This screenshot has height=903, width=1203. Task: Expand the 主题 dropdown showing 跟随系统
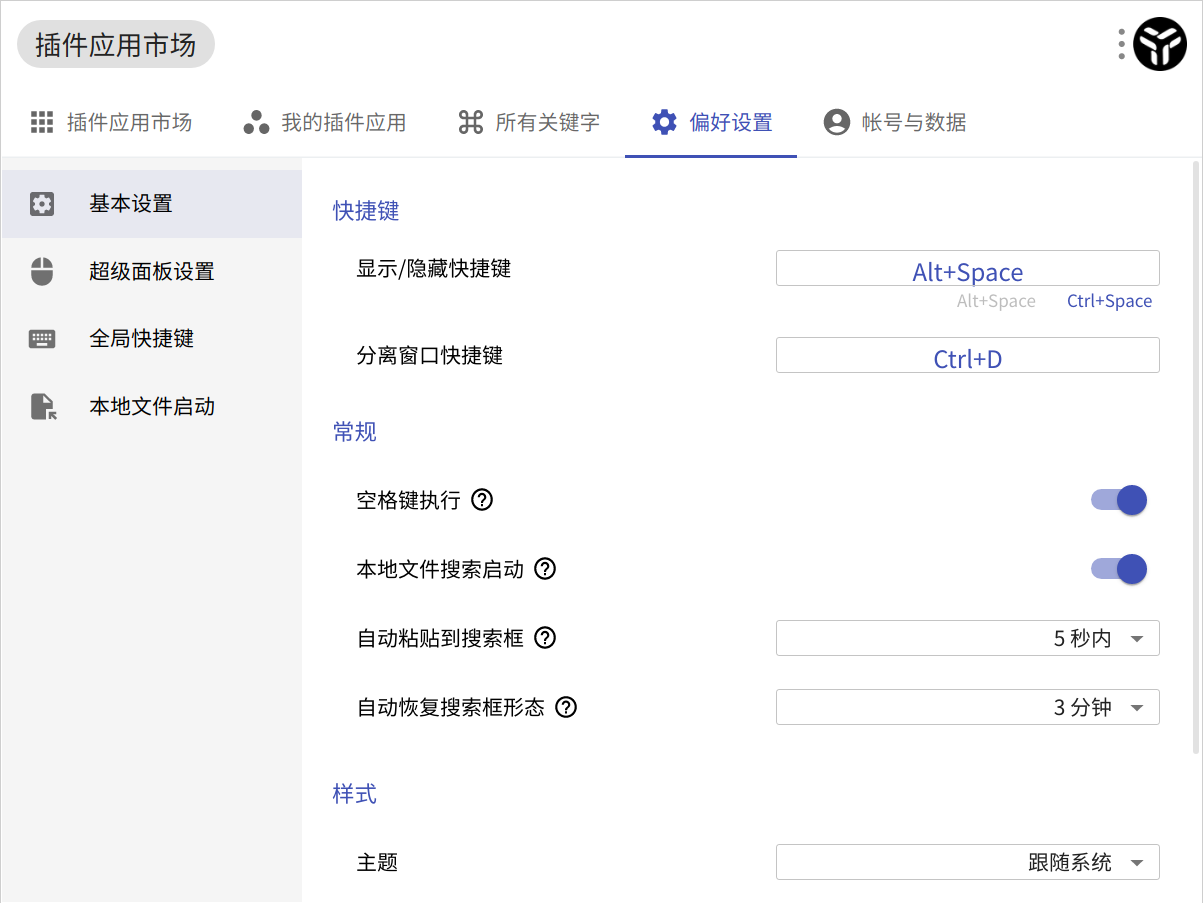click(x=967, y=862)
